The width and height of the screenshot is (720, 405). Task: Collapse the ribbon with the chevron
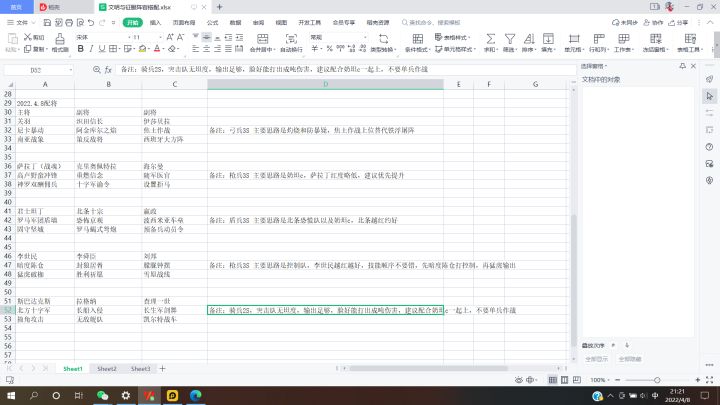tap(710, 22)
